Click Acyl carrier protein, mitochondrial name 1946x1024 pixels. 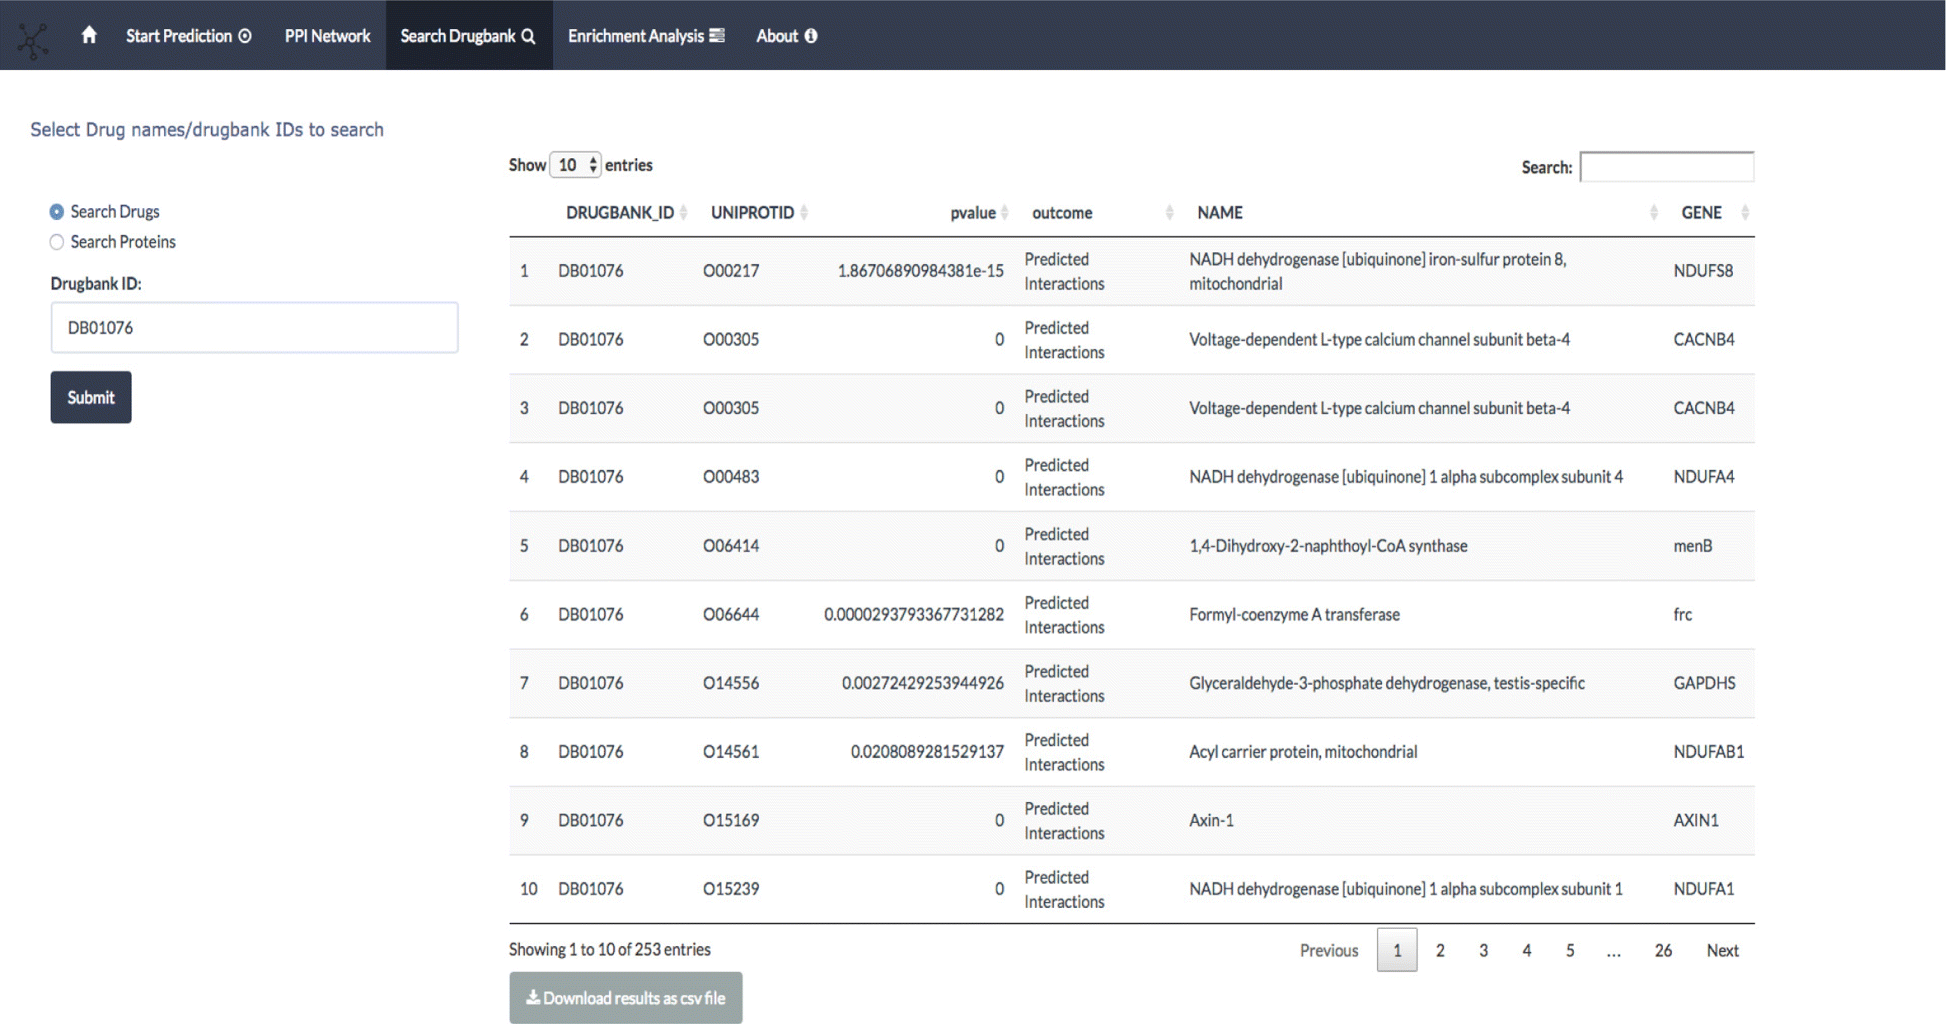pos(1303,752)
